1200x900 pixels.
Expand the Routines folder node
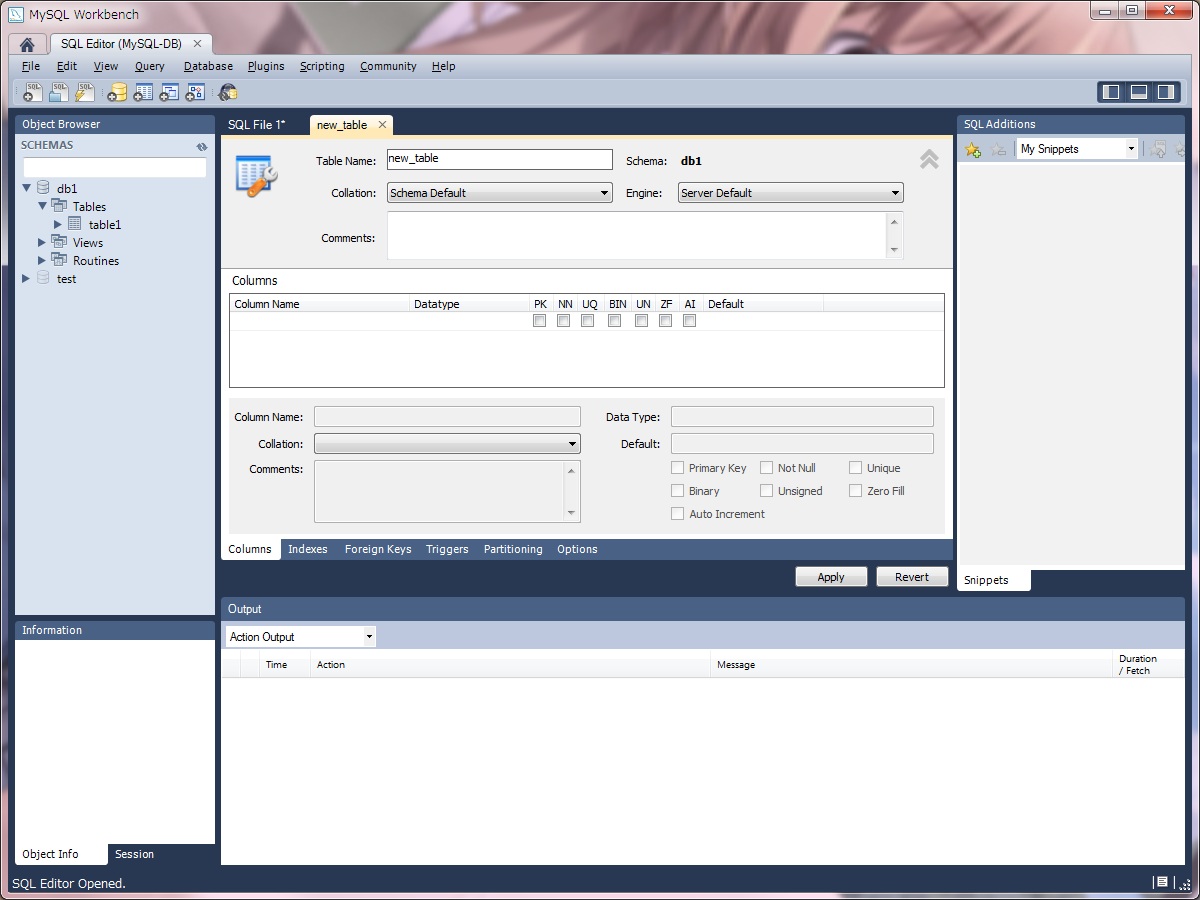[42, 260]
